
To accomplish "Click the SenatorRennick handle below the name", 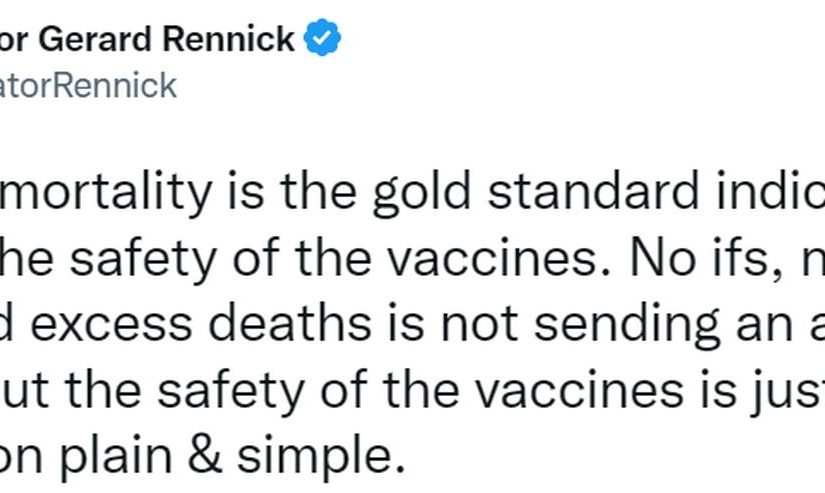I will point(88,85).
